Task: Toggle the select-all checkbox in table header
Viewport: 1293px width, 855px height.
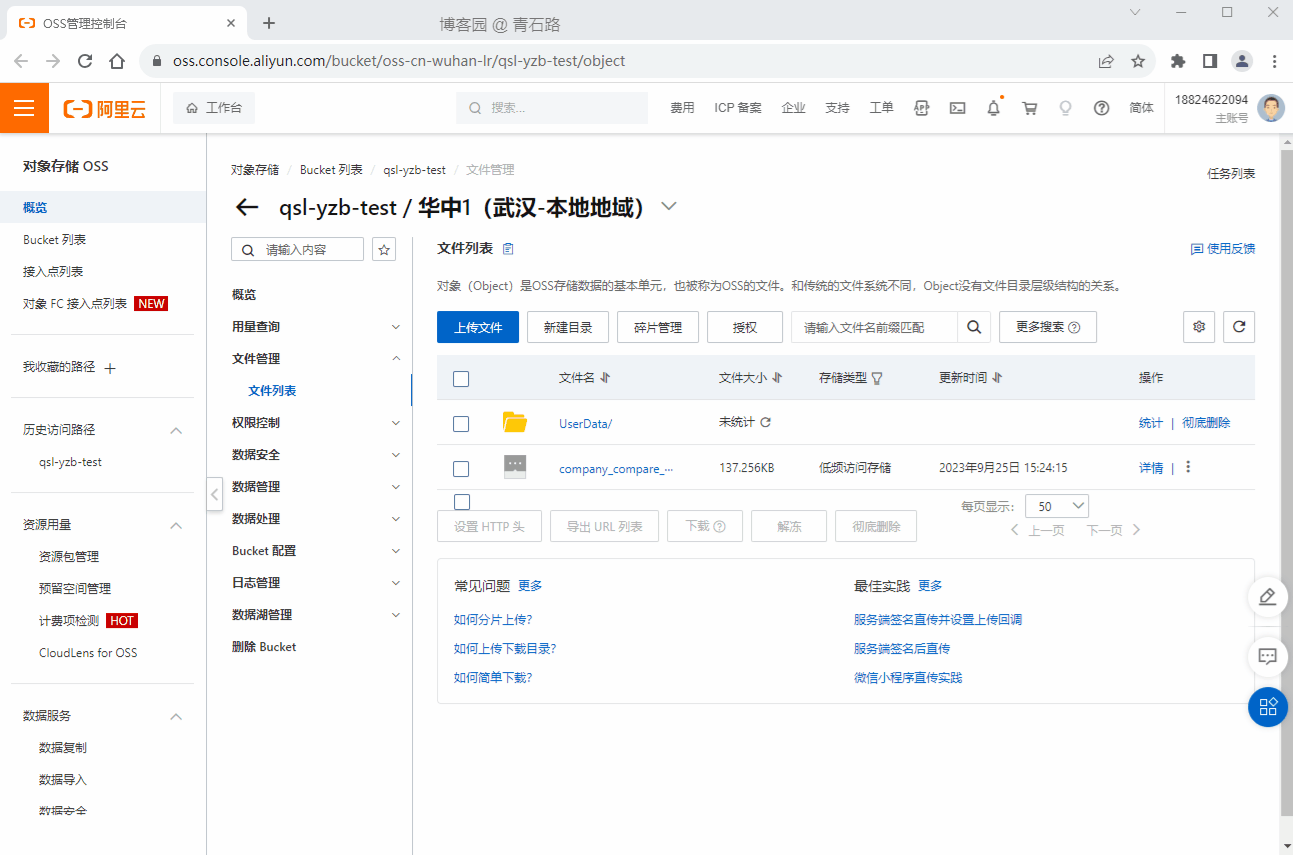Action: 461,378
